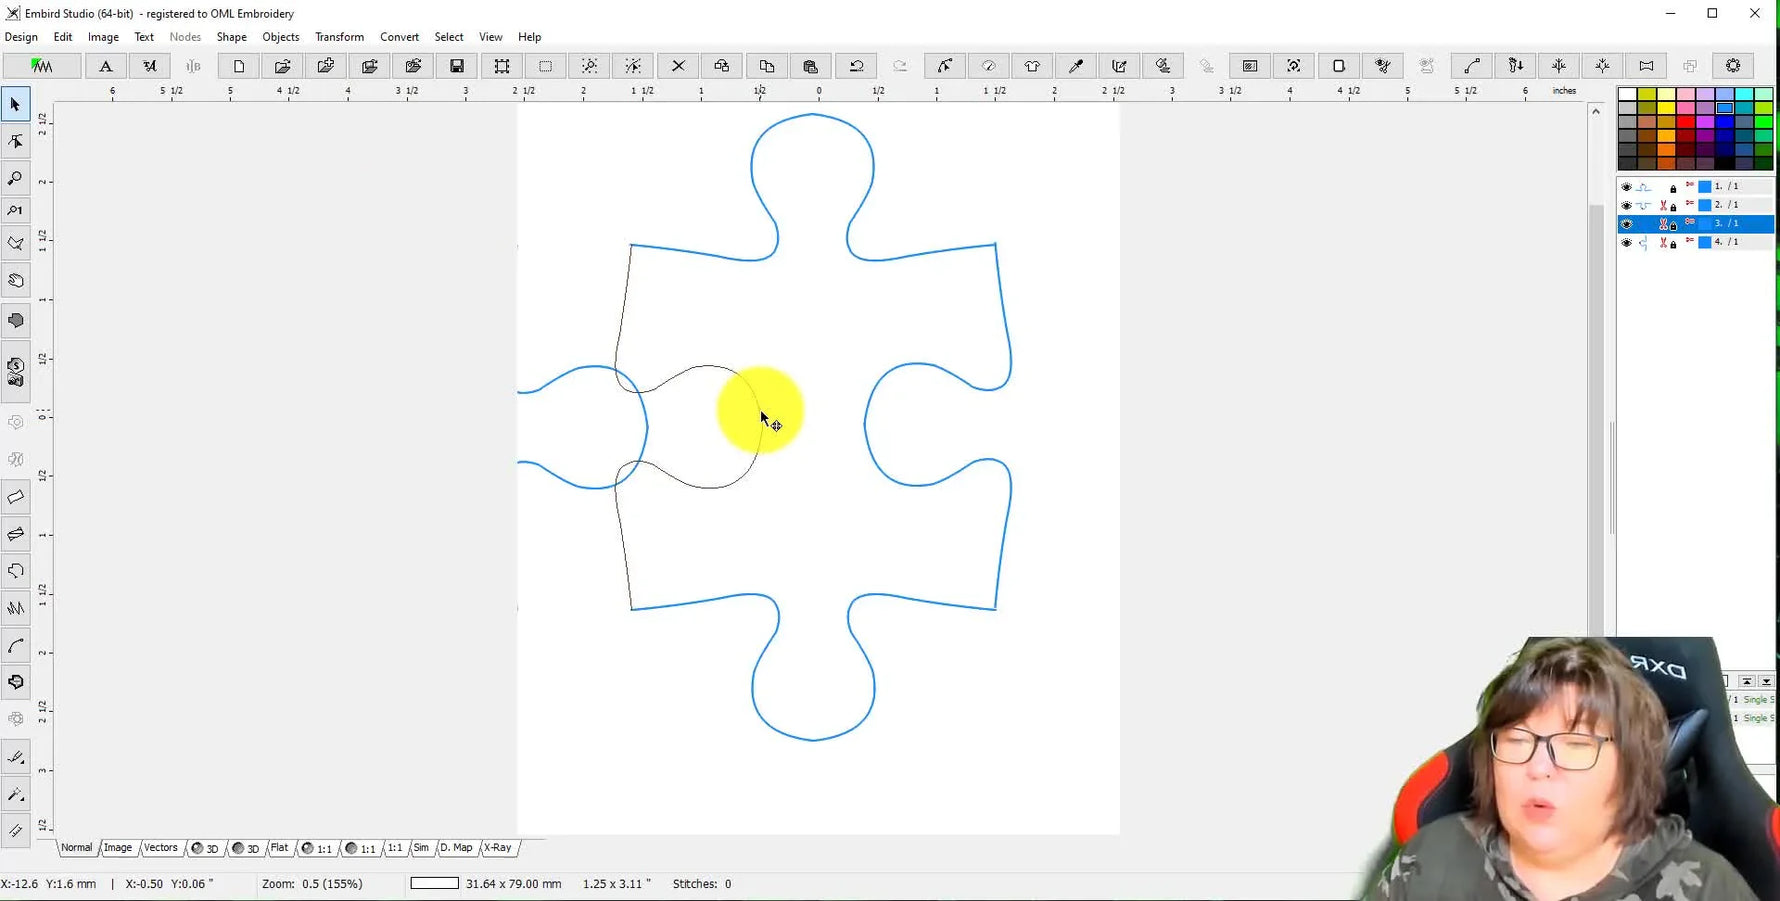Toggle eye visibility for object 2. / 1
This screenshot has width=1780, height=901.
1626,206
